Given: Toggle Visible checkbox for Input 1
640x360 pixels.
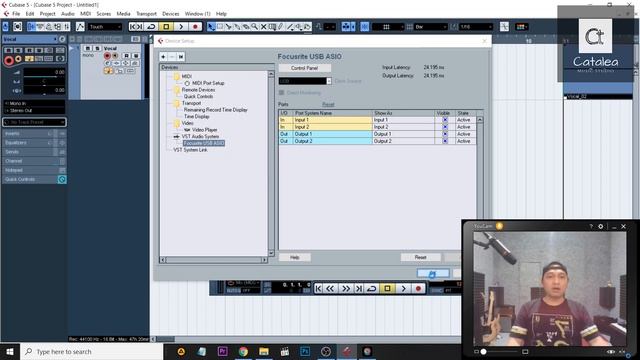Looking at the screenshot, I should tap(445, 120).
